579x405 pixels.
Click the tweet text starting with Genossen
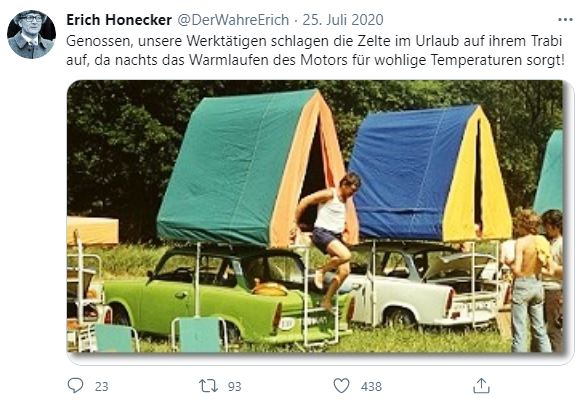(314, 41)
